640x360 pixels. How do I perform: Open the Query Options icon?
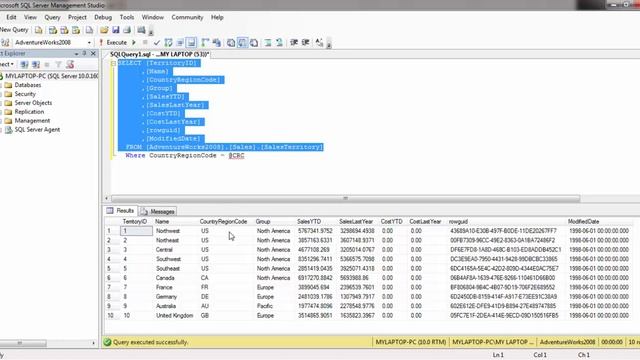(180, 42)
